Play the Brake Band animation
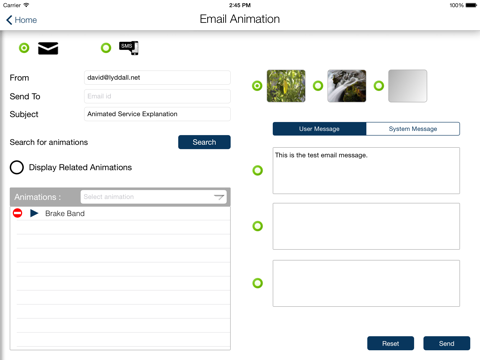The width and height of the screenshot is (480, 360). 34,213
